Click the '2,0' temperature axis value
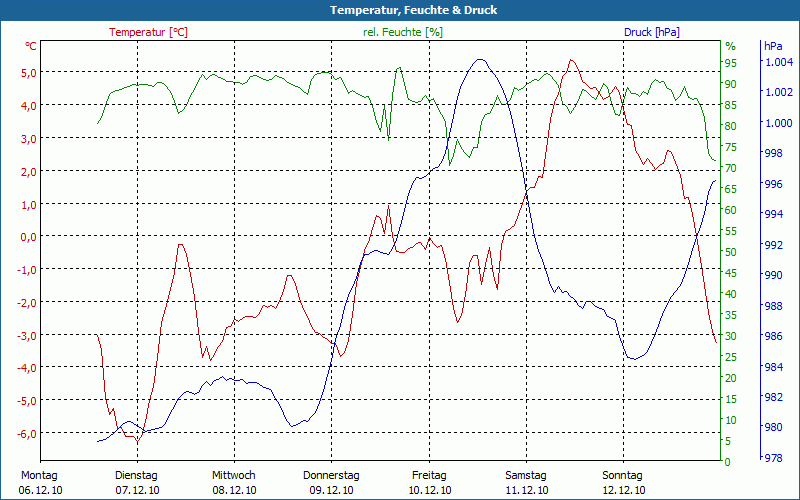This screenshot has height=500, width=800. 29,171
